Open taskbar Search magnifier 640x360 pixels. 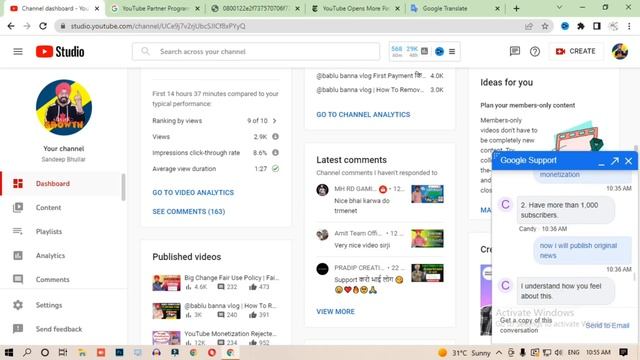pos(27,352)
